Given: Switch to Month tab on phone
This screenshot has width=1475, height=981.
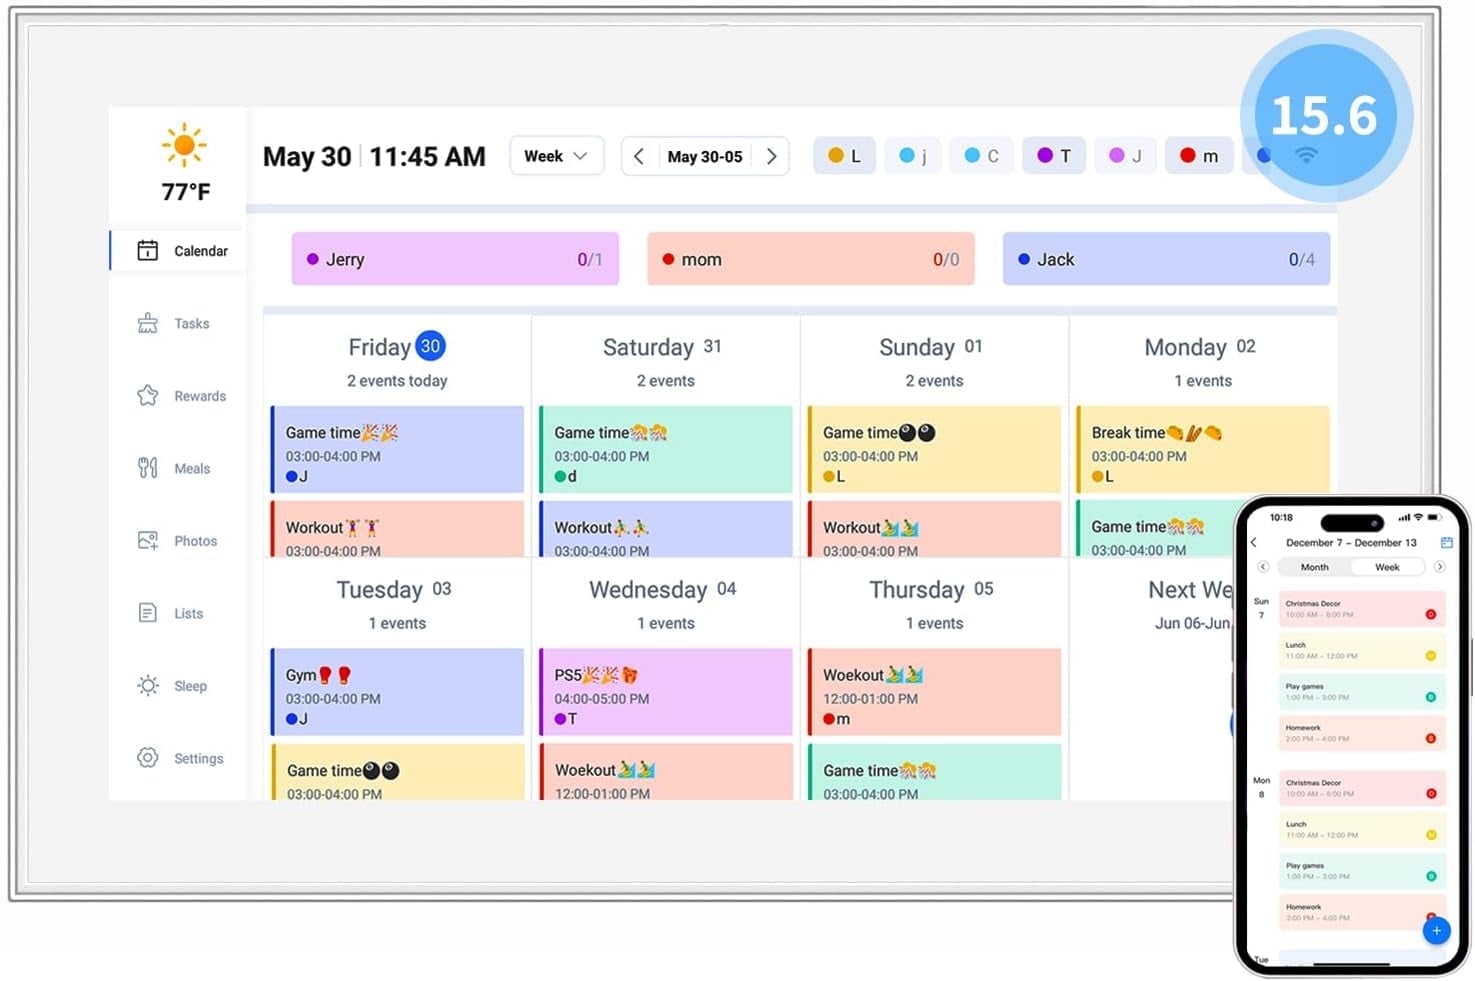Looking at the screenshot, I should pyautogui.click(x=1314, y=567).
